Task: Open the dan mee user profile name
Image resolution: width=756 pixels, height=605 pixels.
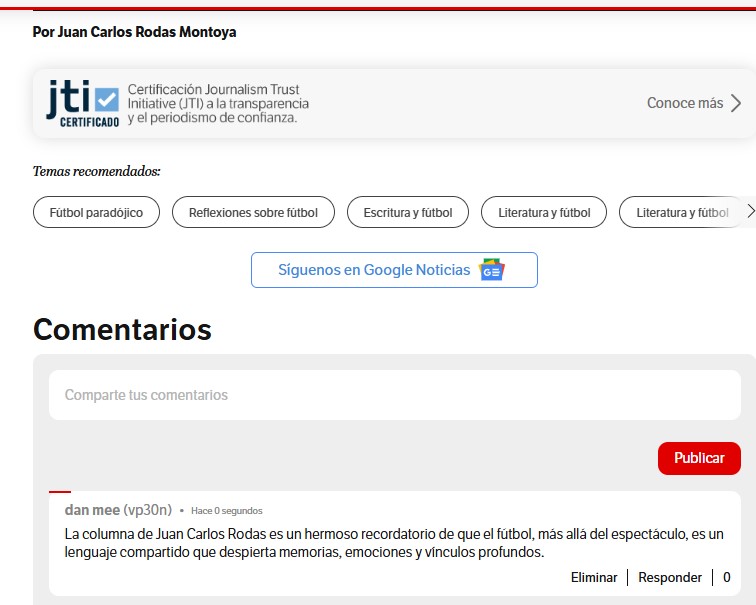Action: tap(92, 510)
